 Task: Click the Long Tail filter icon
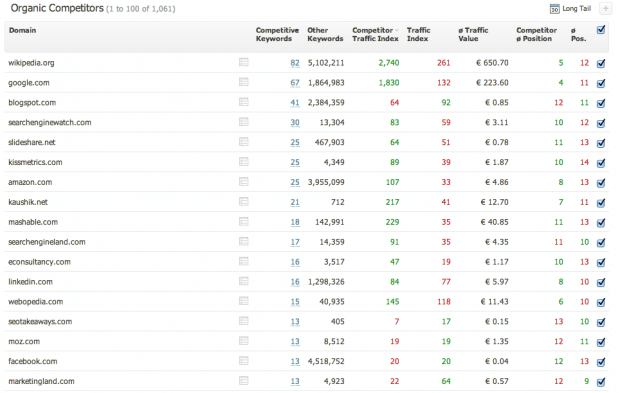(x=555, y=9)
